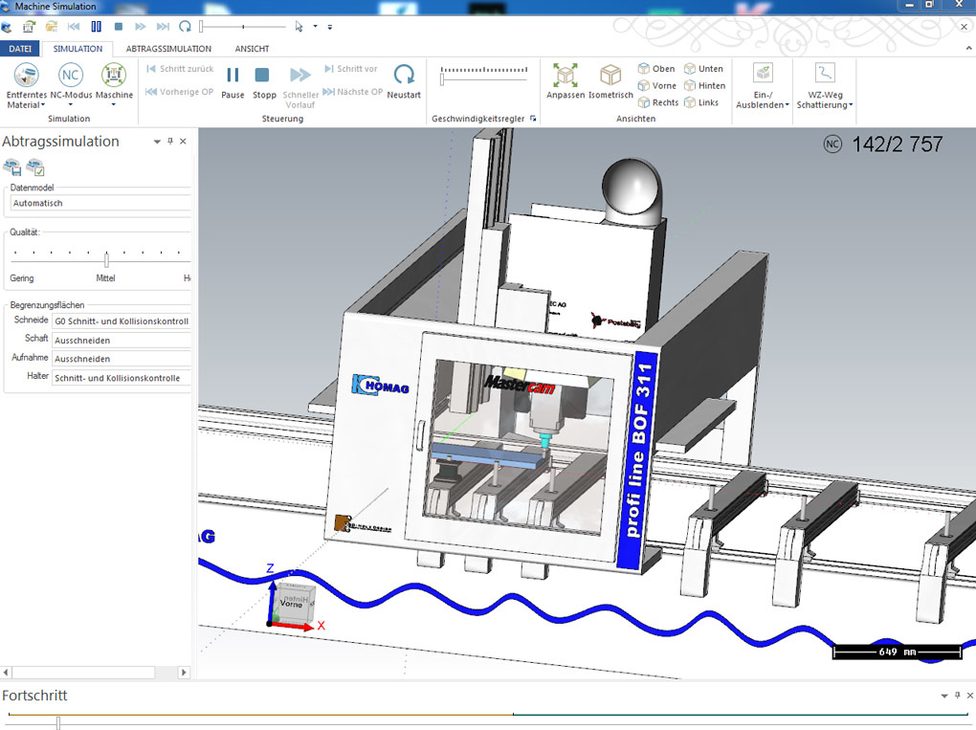Click the first quick-access machine icon
Screen dimensions: 976x730
coord(7,27)
